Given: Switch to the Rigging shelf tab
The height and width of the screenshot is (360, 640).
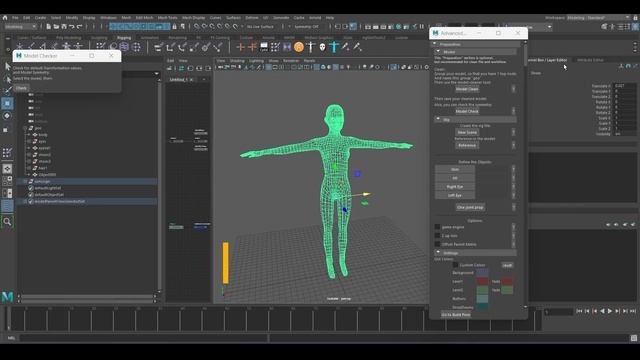Looking at the screenshot, I should [124, 38].
